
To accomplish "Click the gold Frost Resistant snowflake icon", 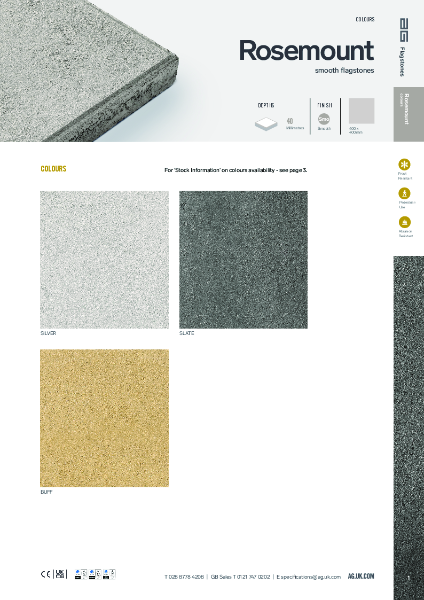I will [404, 164].
